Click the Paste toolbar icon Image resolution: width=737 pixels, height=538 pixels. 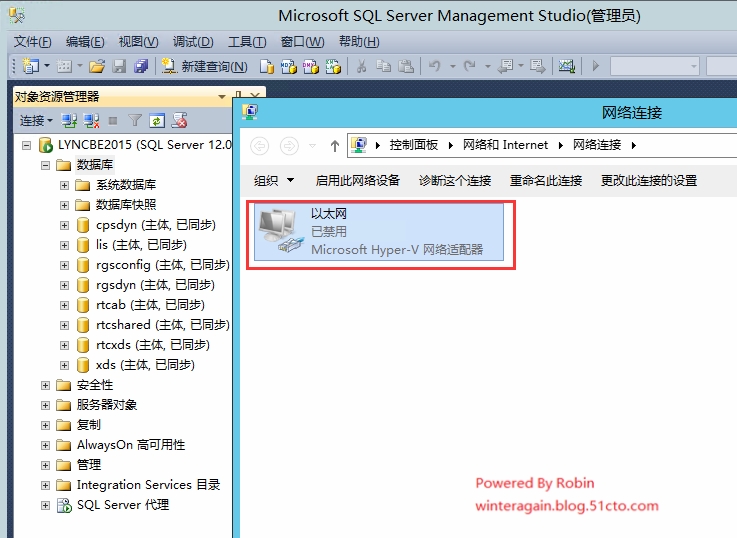[406, 66]
